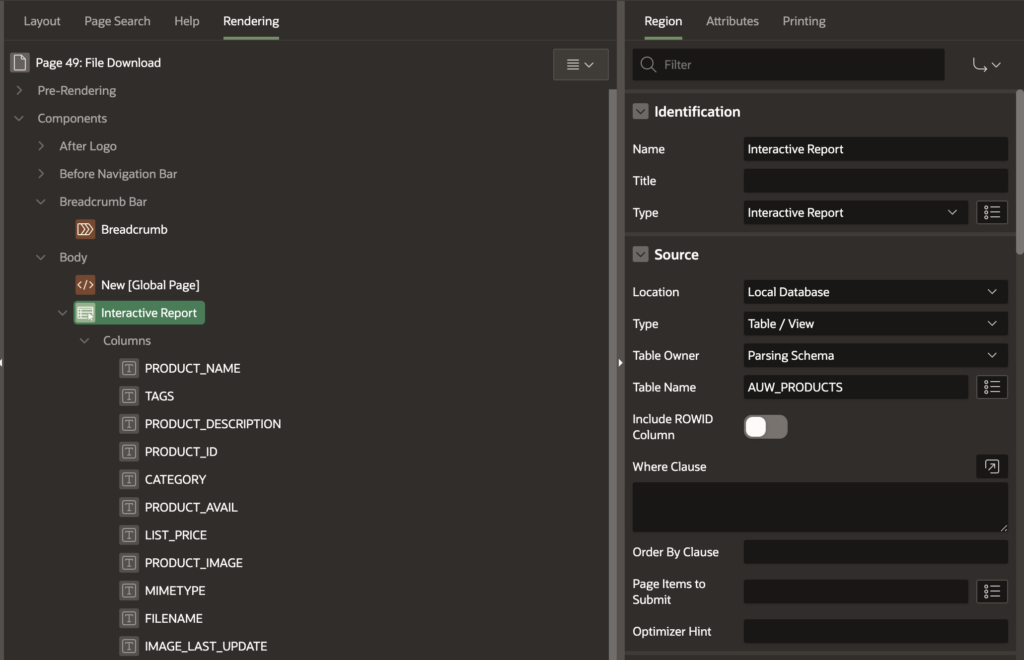1024x660 pixels.
Task: Click the Breadcrumb component icon
Action: pyautogui.click(x=85, y=229)
